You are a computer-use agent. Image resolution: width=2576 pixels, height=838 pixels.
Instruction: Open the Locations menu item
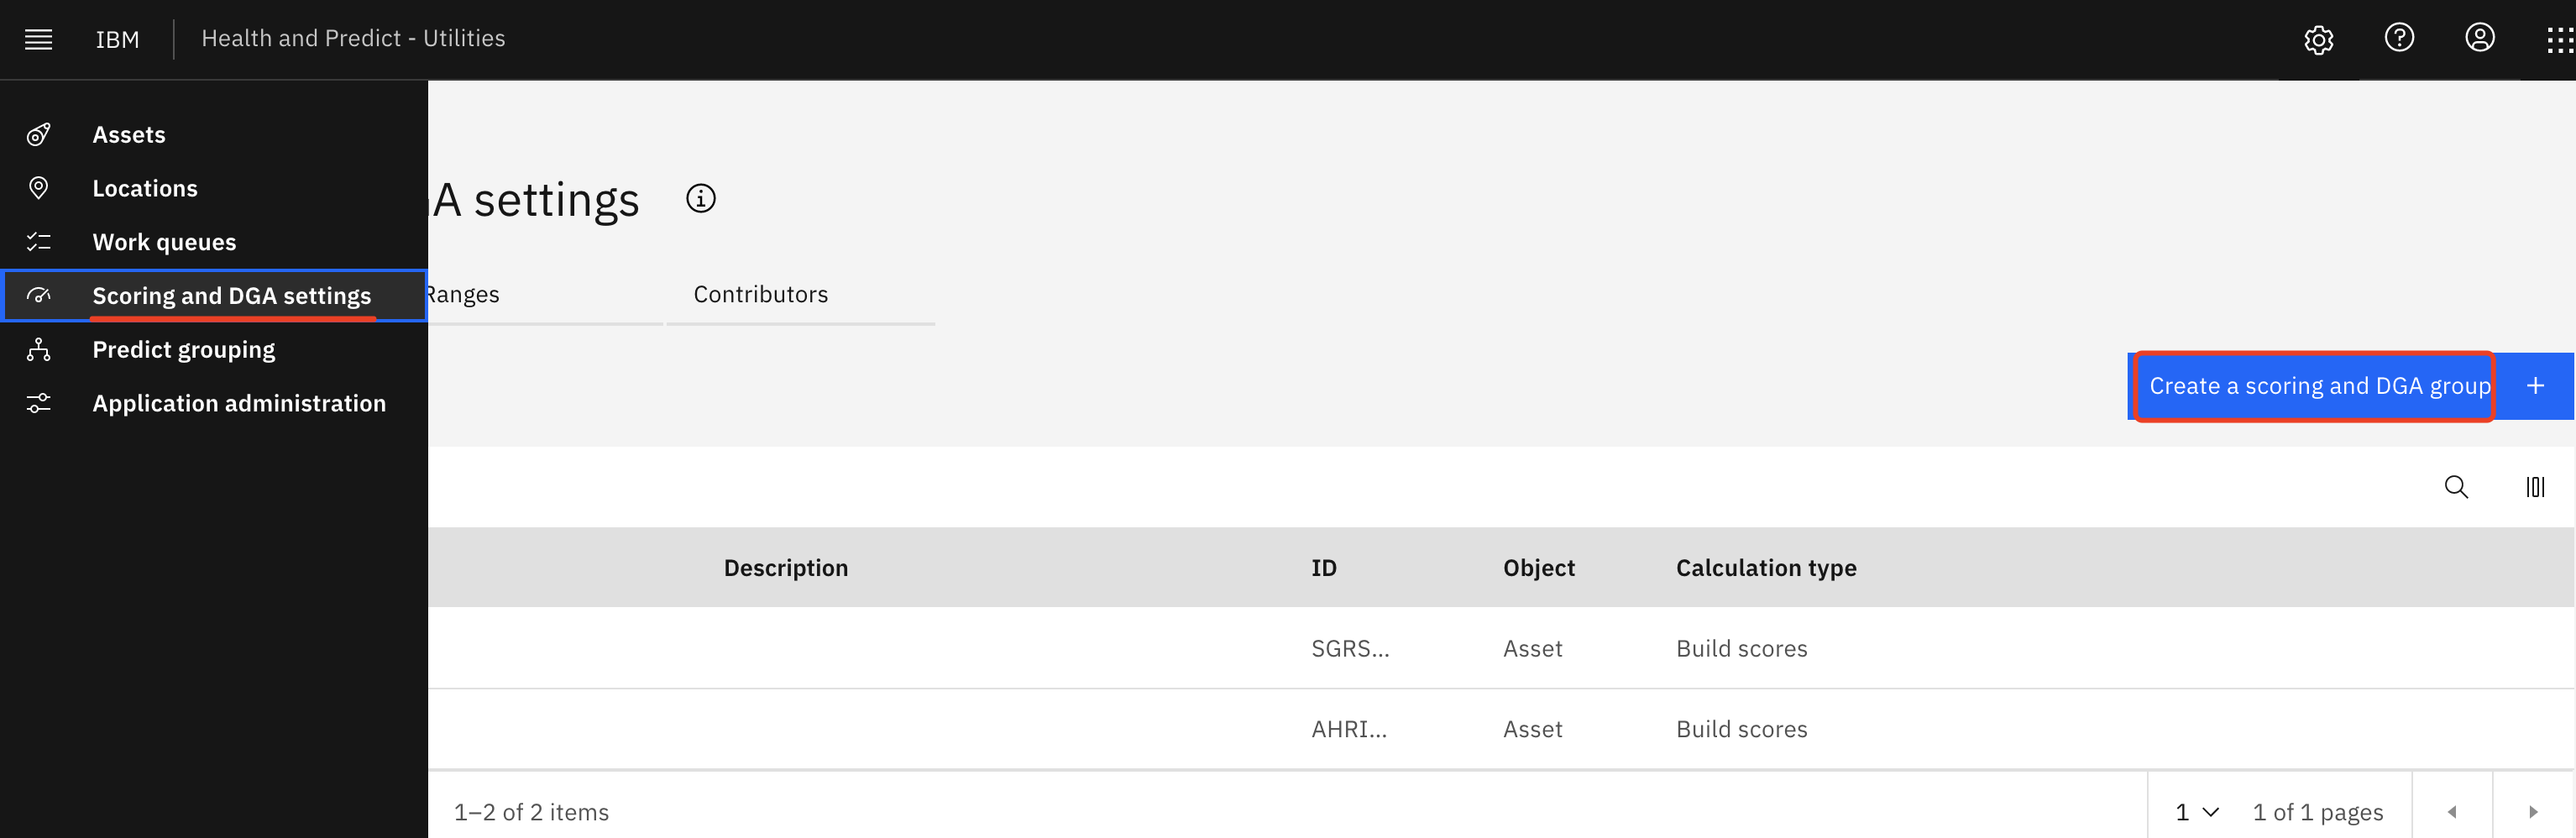pyautogui.click(x=214, y=188)
